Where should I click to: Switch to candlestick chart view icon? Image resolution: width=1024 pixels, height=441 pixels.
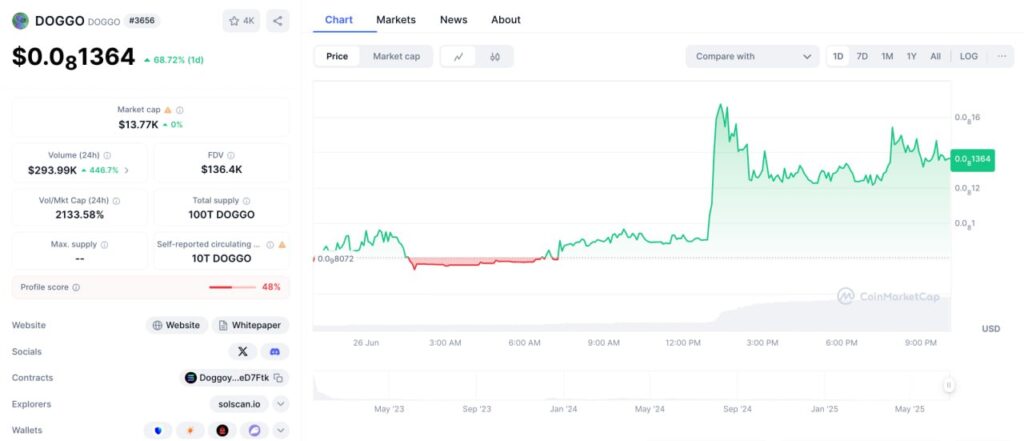(495, 56)
